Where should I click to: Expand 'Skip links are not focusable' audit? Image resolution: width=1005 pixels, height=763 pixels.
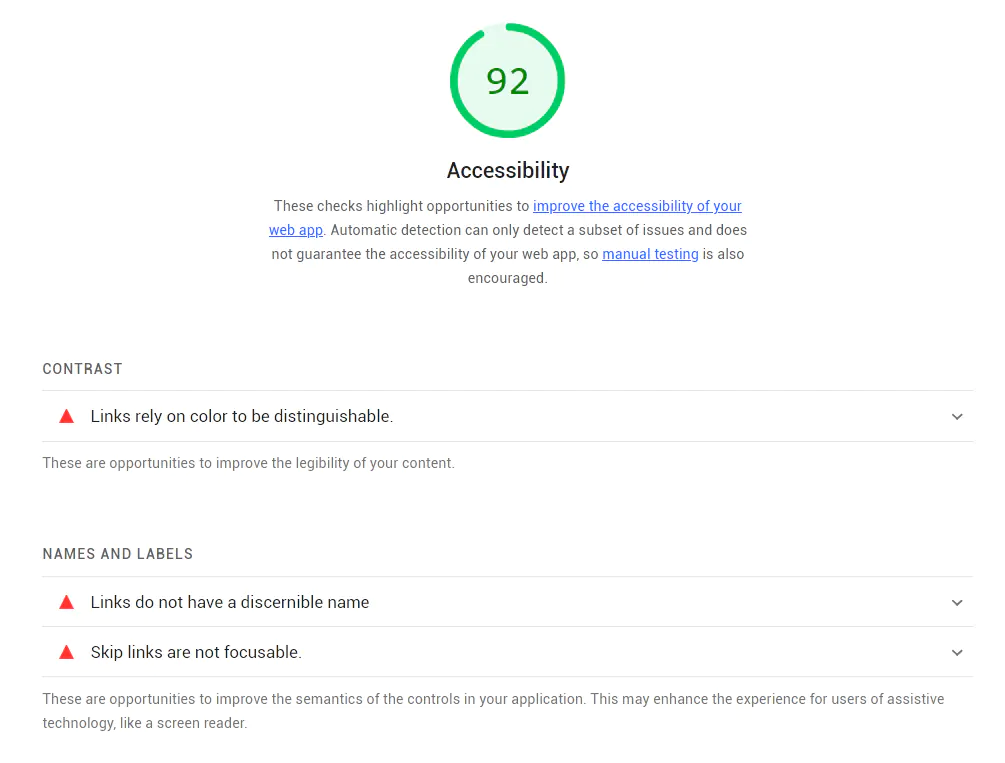(x=956, y=651)
